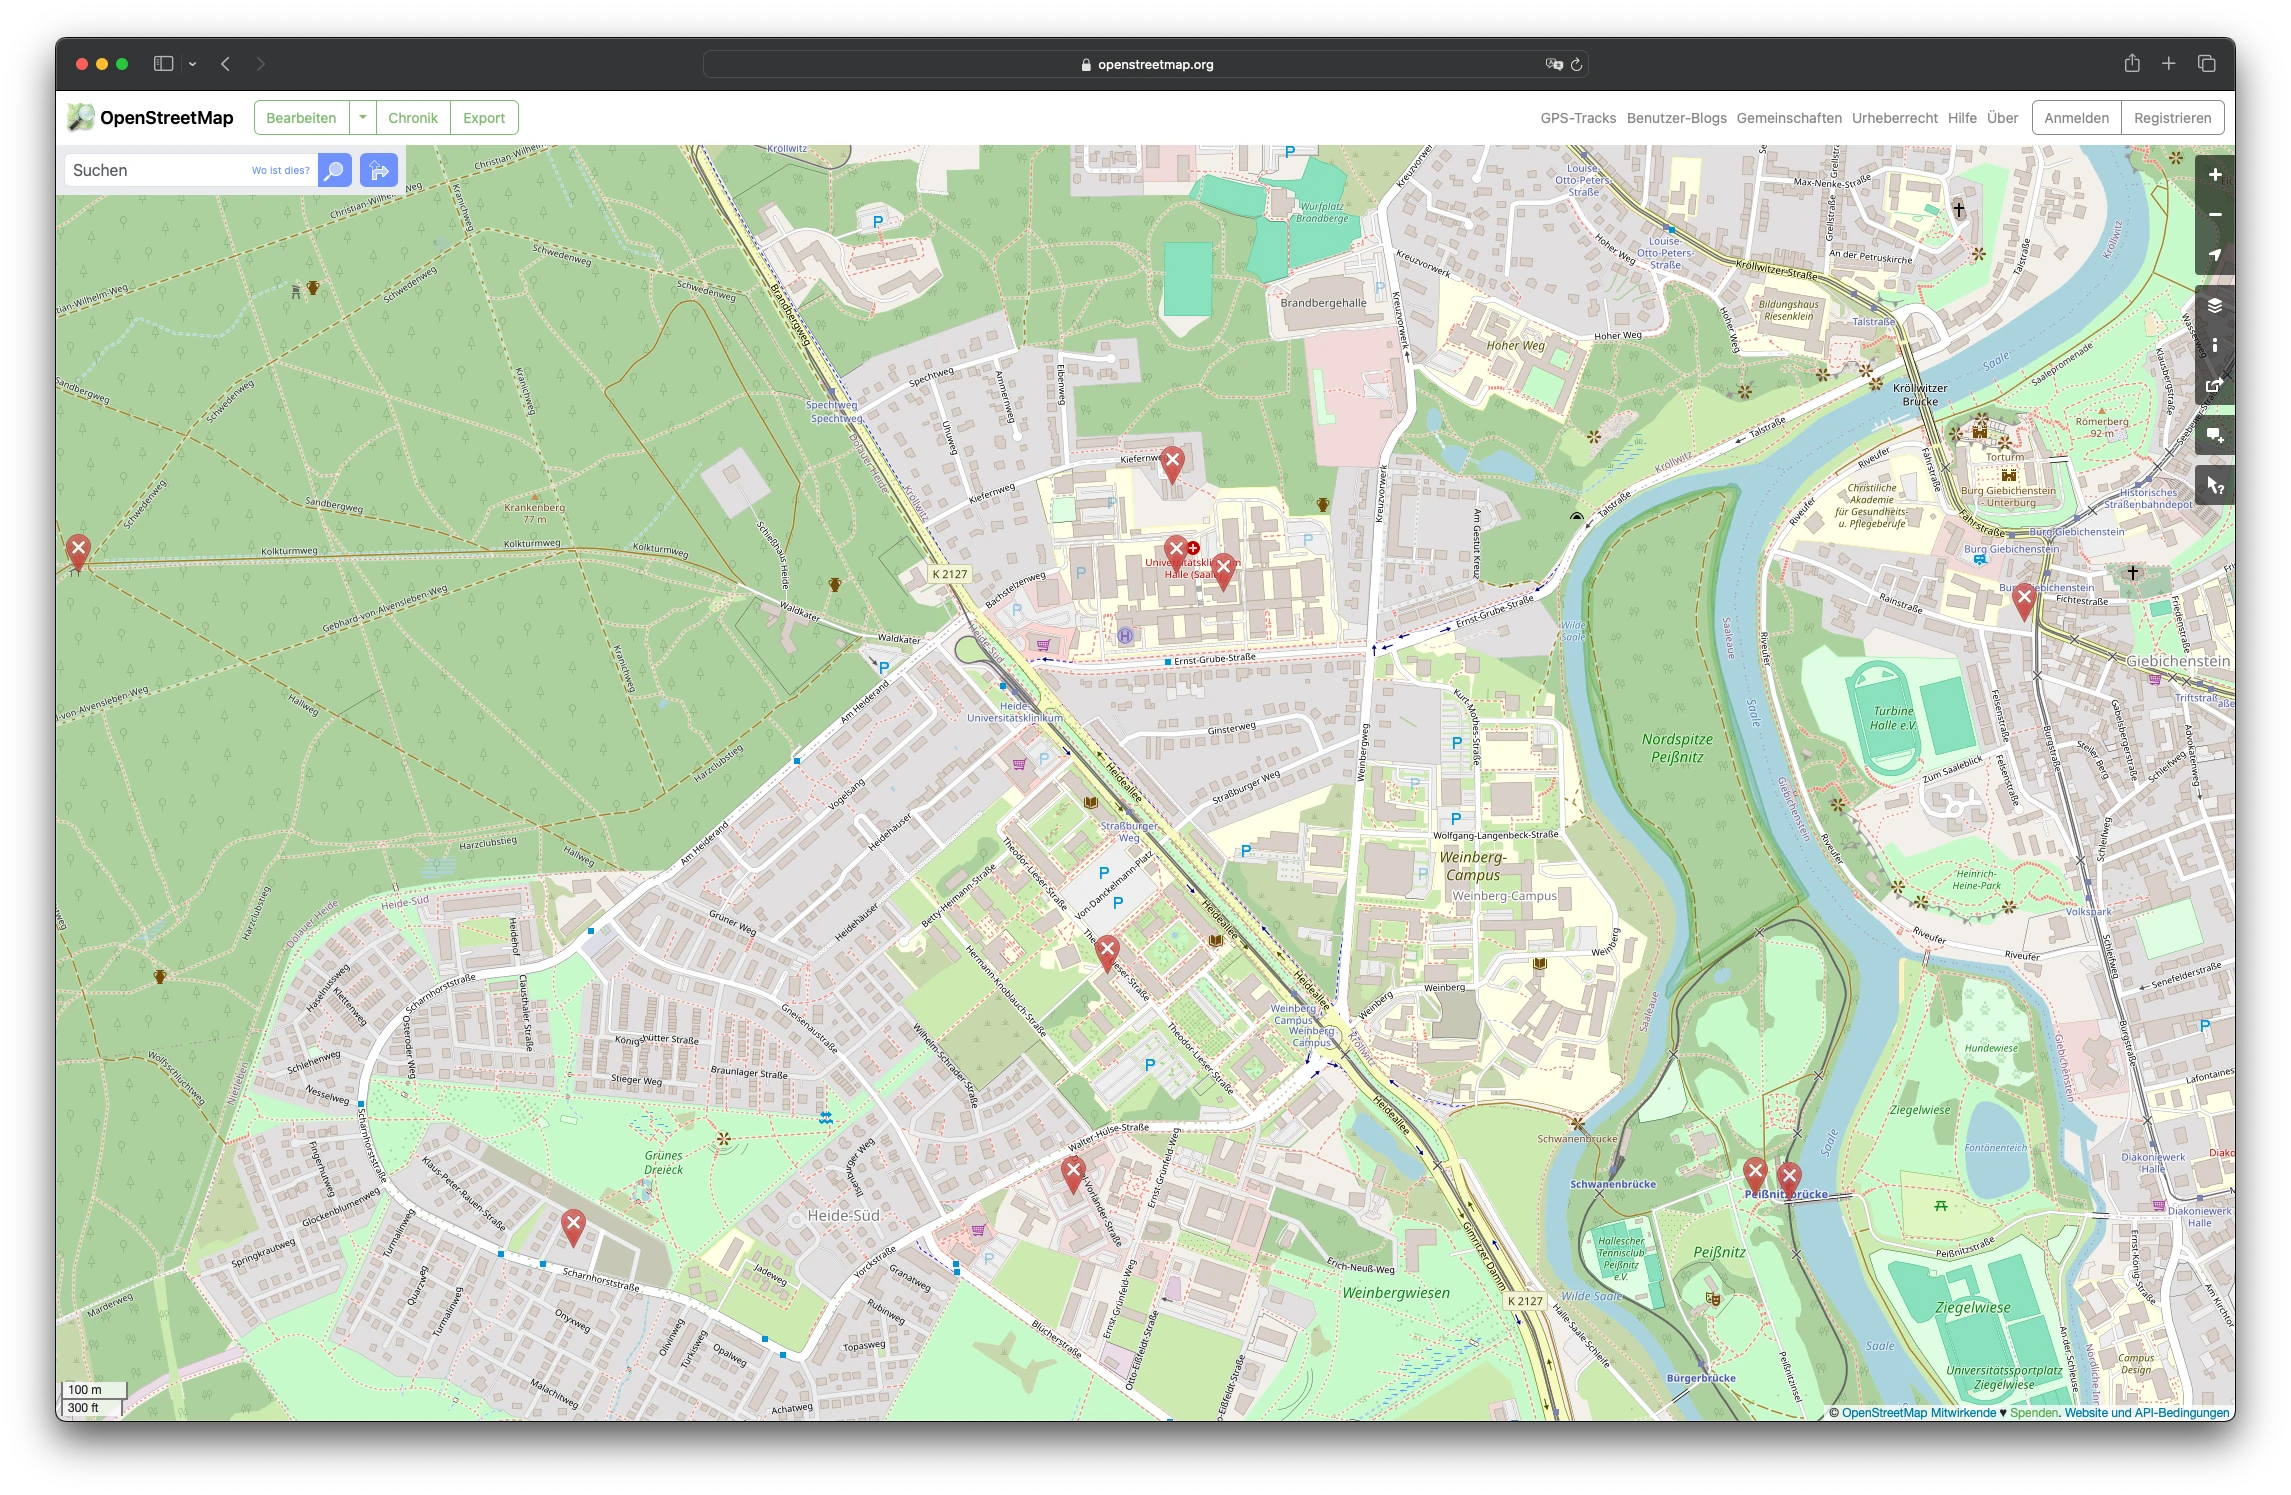Open the Safari sidebar options chevron
Viewport: 2291px width, 1495px height.
pyautogui.click(x=192, y=64)
